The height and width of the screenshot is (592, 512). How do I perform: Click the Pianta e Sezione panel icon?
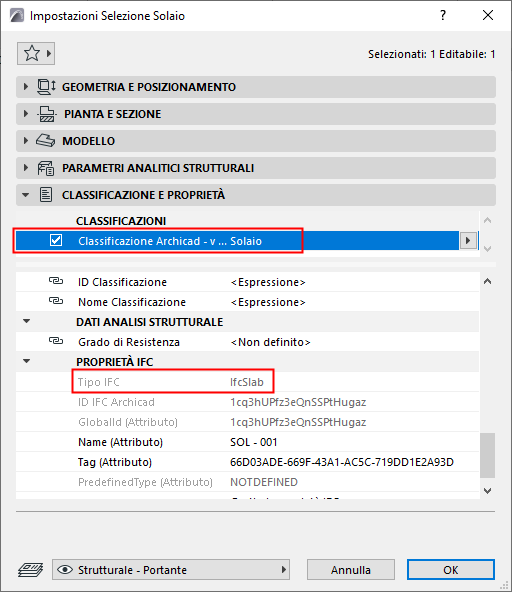click(x=47, y=114)
